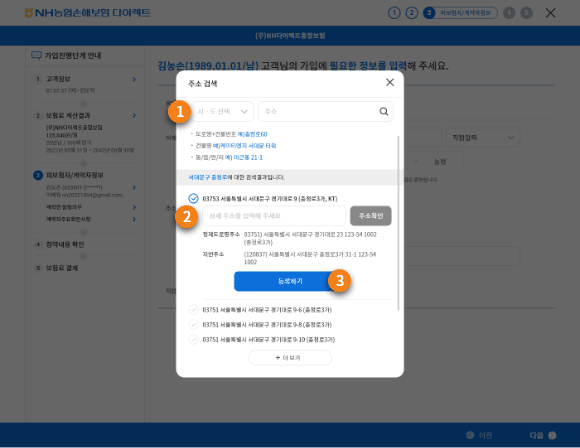
Task: Click the gray address confirm button
Action: pos(371,216)
